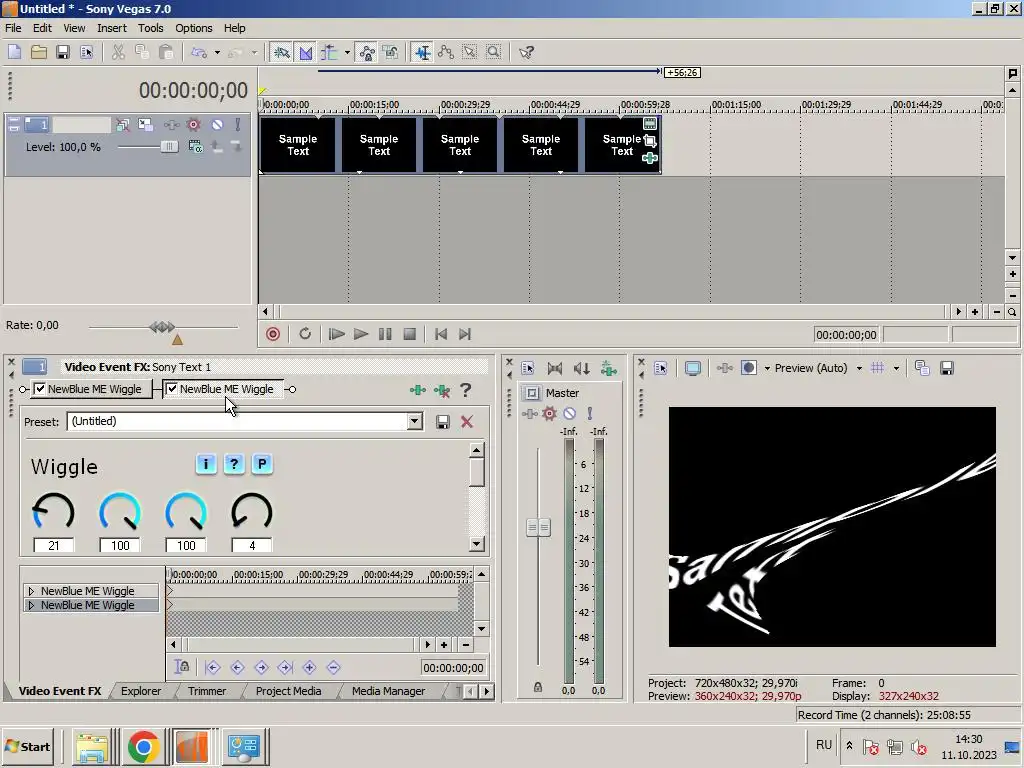Open the Tools menu

(150, 28)
